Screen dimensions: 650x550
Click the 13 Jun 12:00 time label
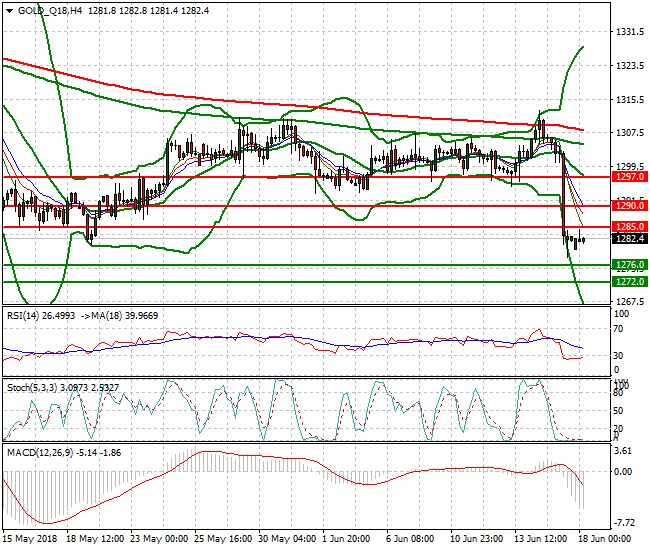click(x=541, y=539)
